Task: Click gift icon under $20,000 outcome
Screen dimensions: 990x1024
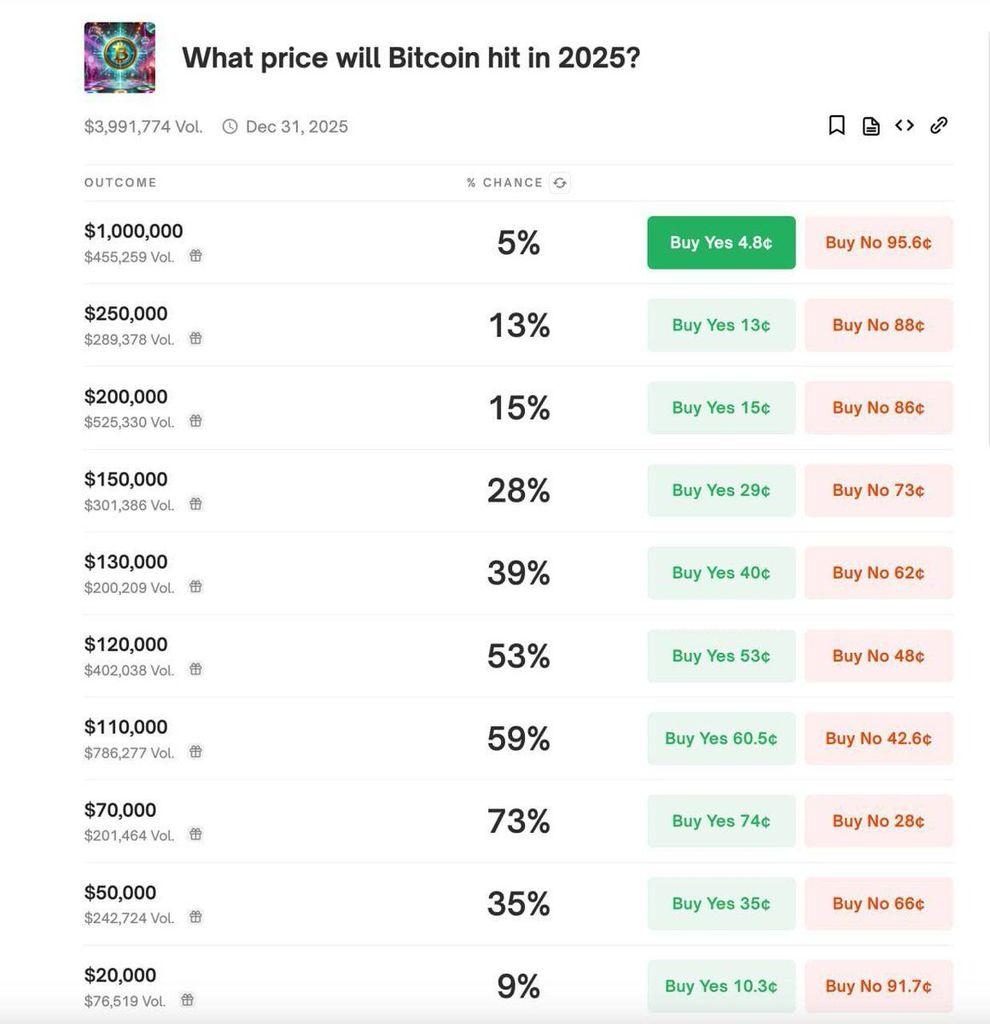Action: coord(187,1000)
